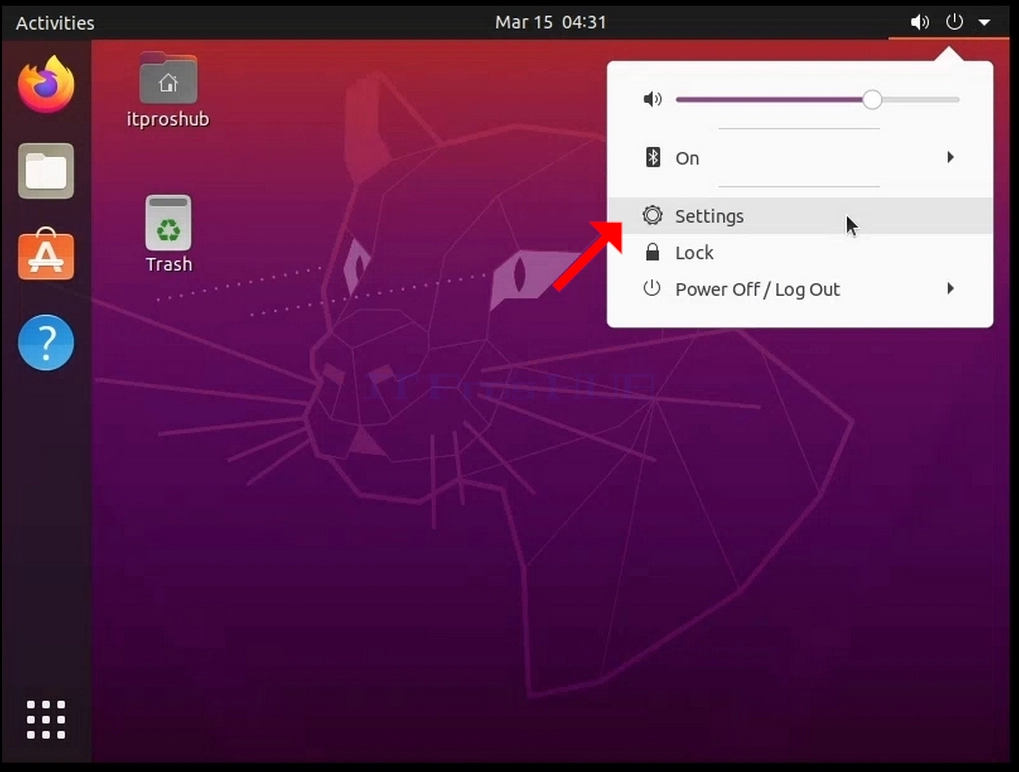
Task: Set the volume slider to its grey end
Action: point(957,100)
